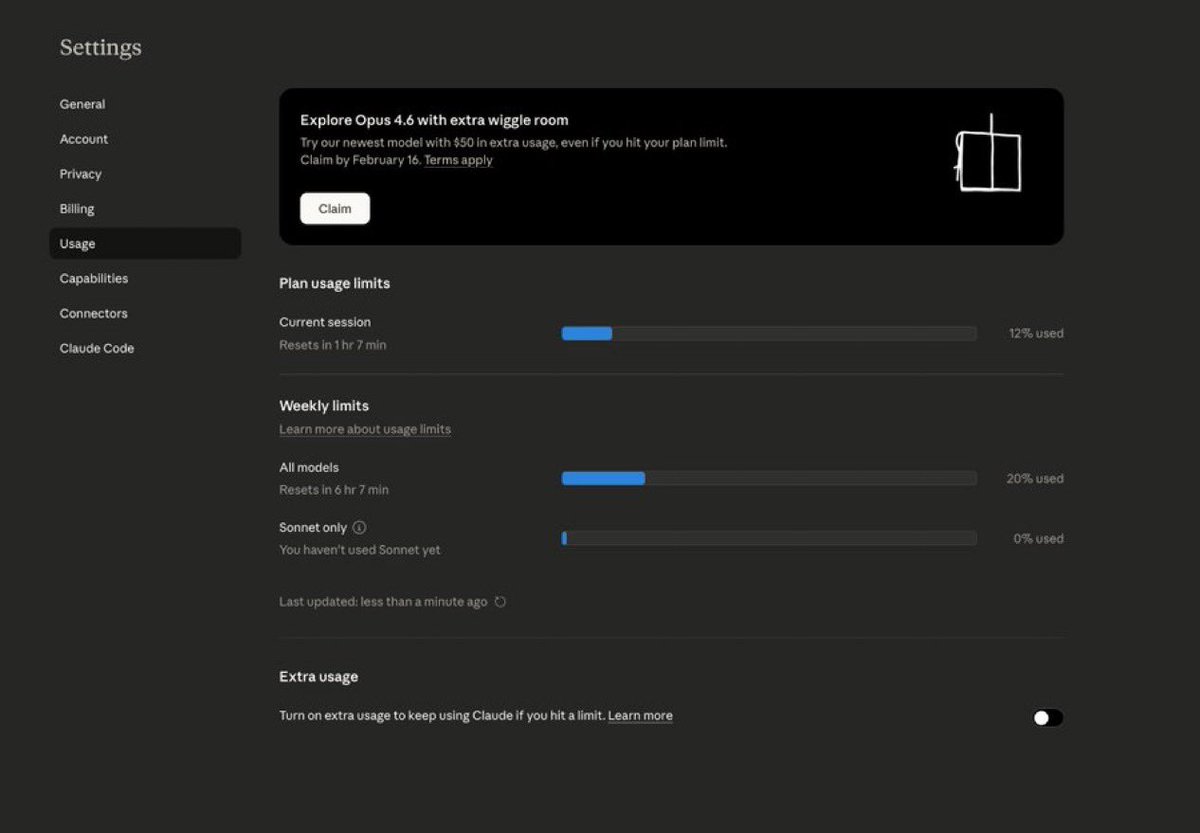The width and height of the screenshot is (1200, 833).
Task: Click the 'Resets in 1 hr 7 min' text
Action: pos(332,345)
